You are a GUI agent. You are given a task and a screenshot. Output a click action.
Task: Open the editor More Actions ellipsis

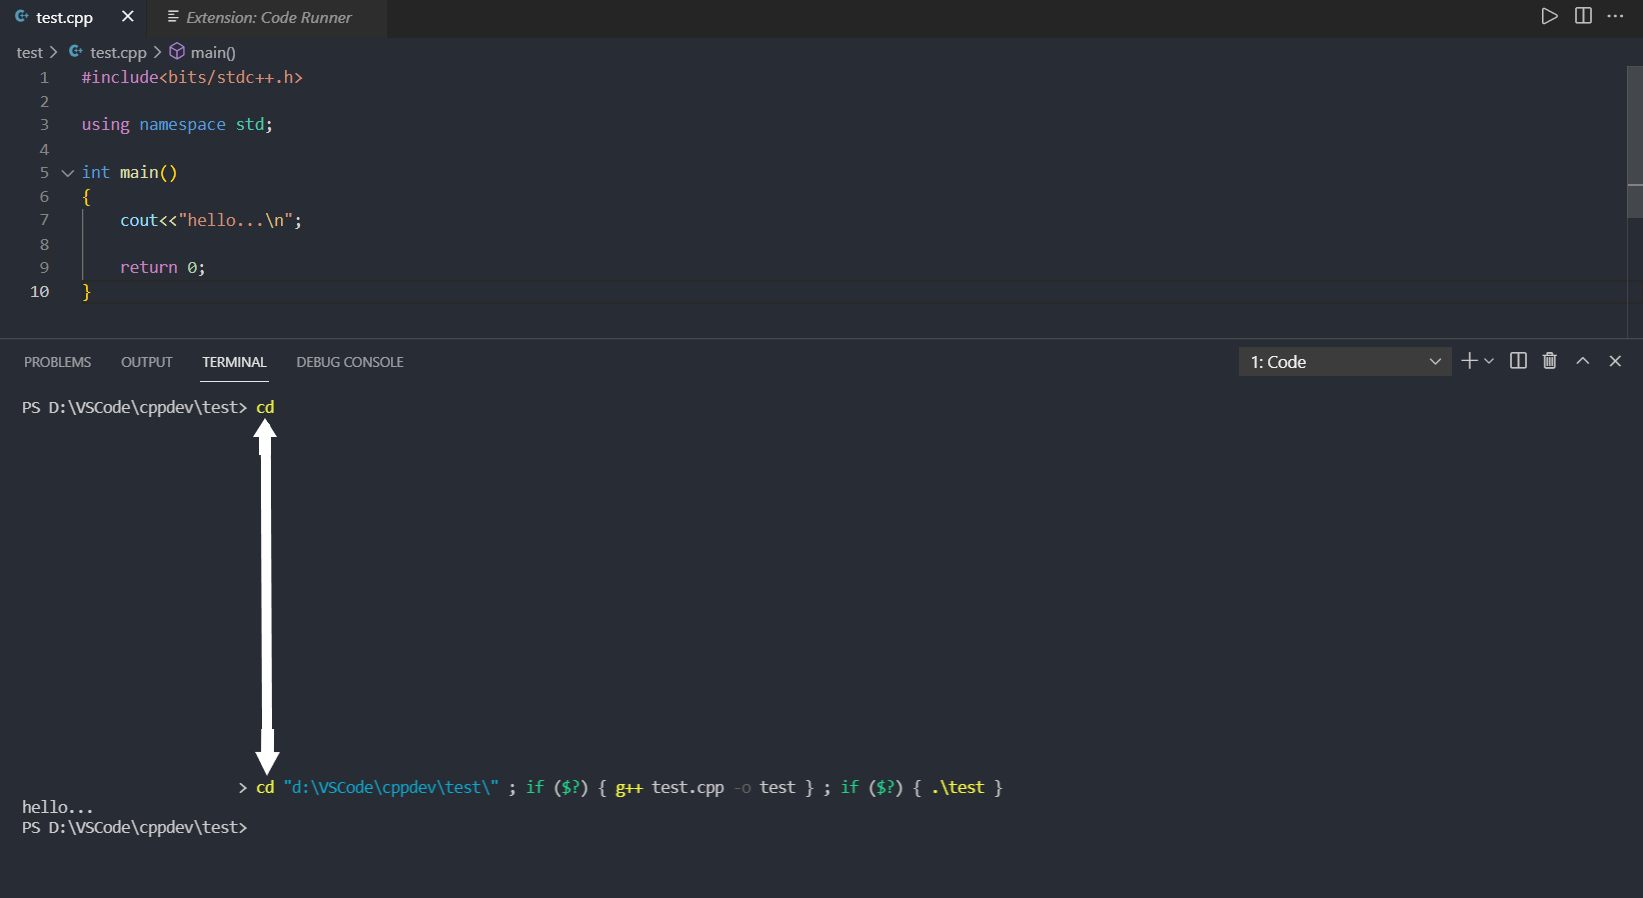(x=1615, y=16)
